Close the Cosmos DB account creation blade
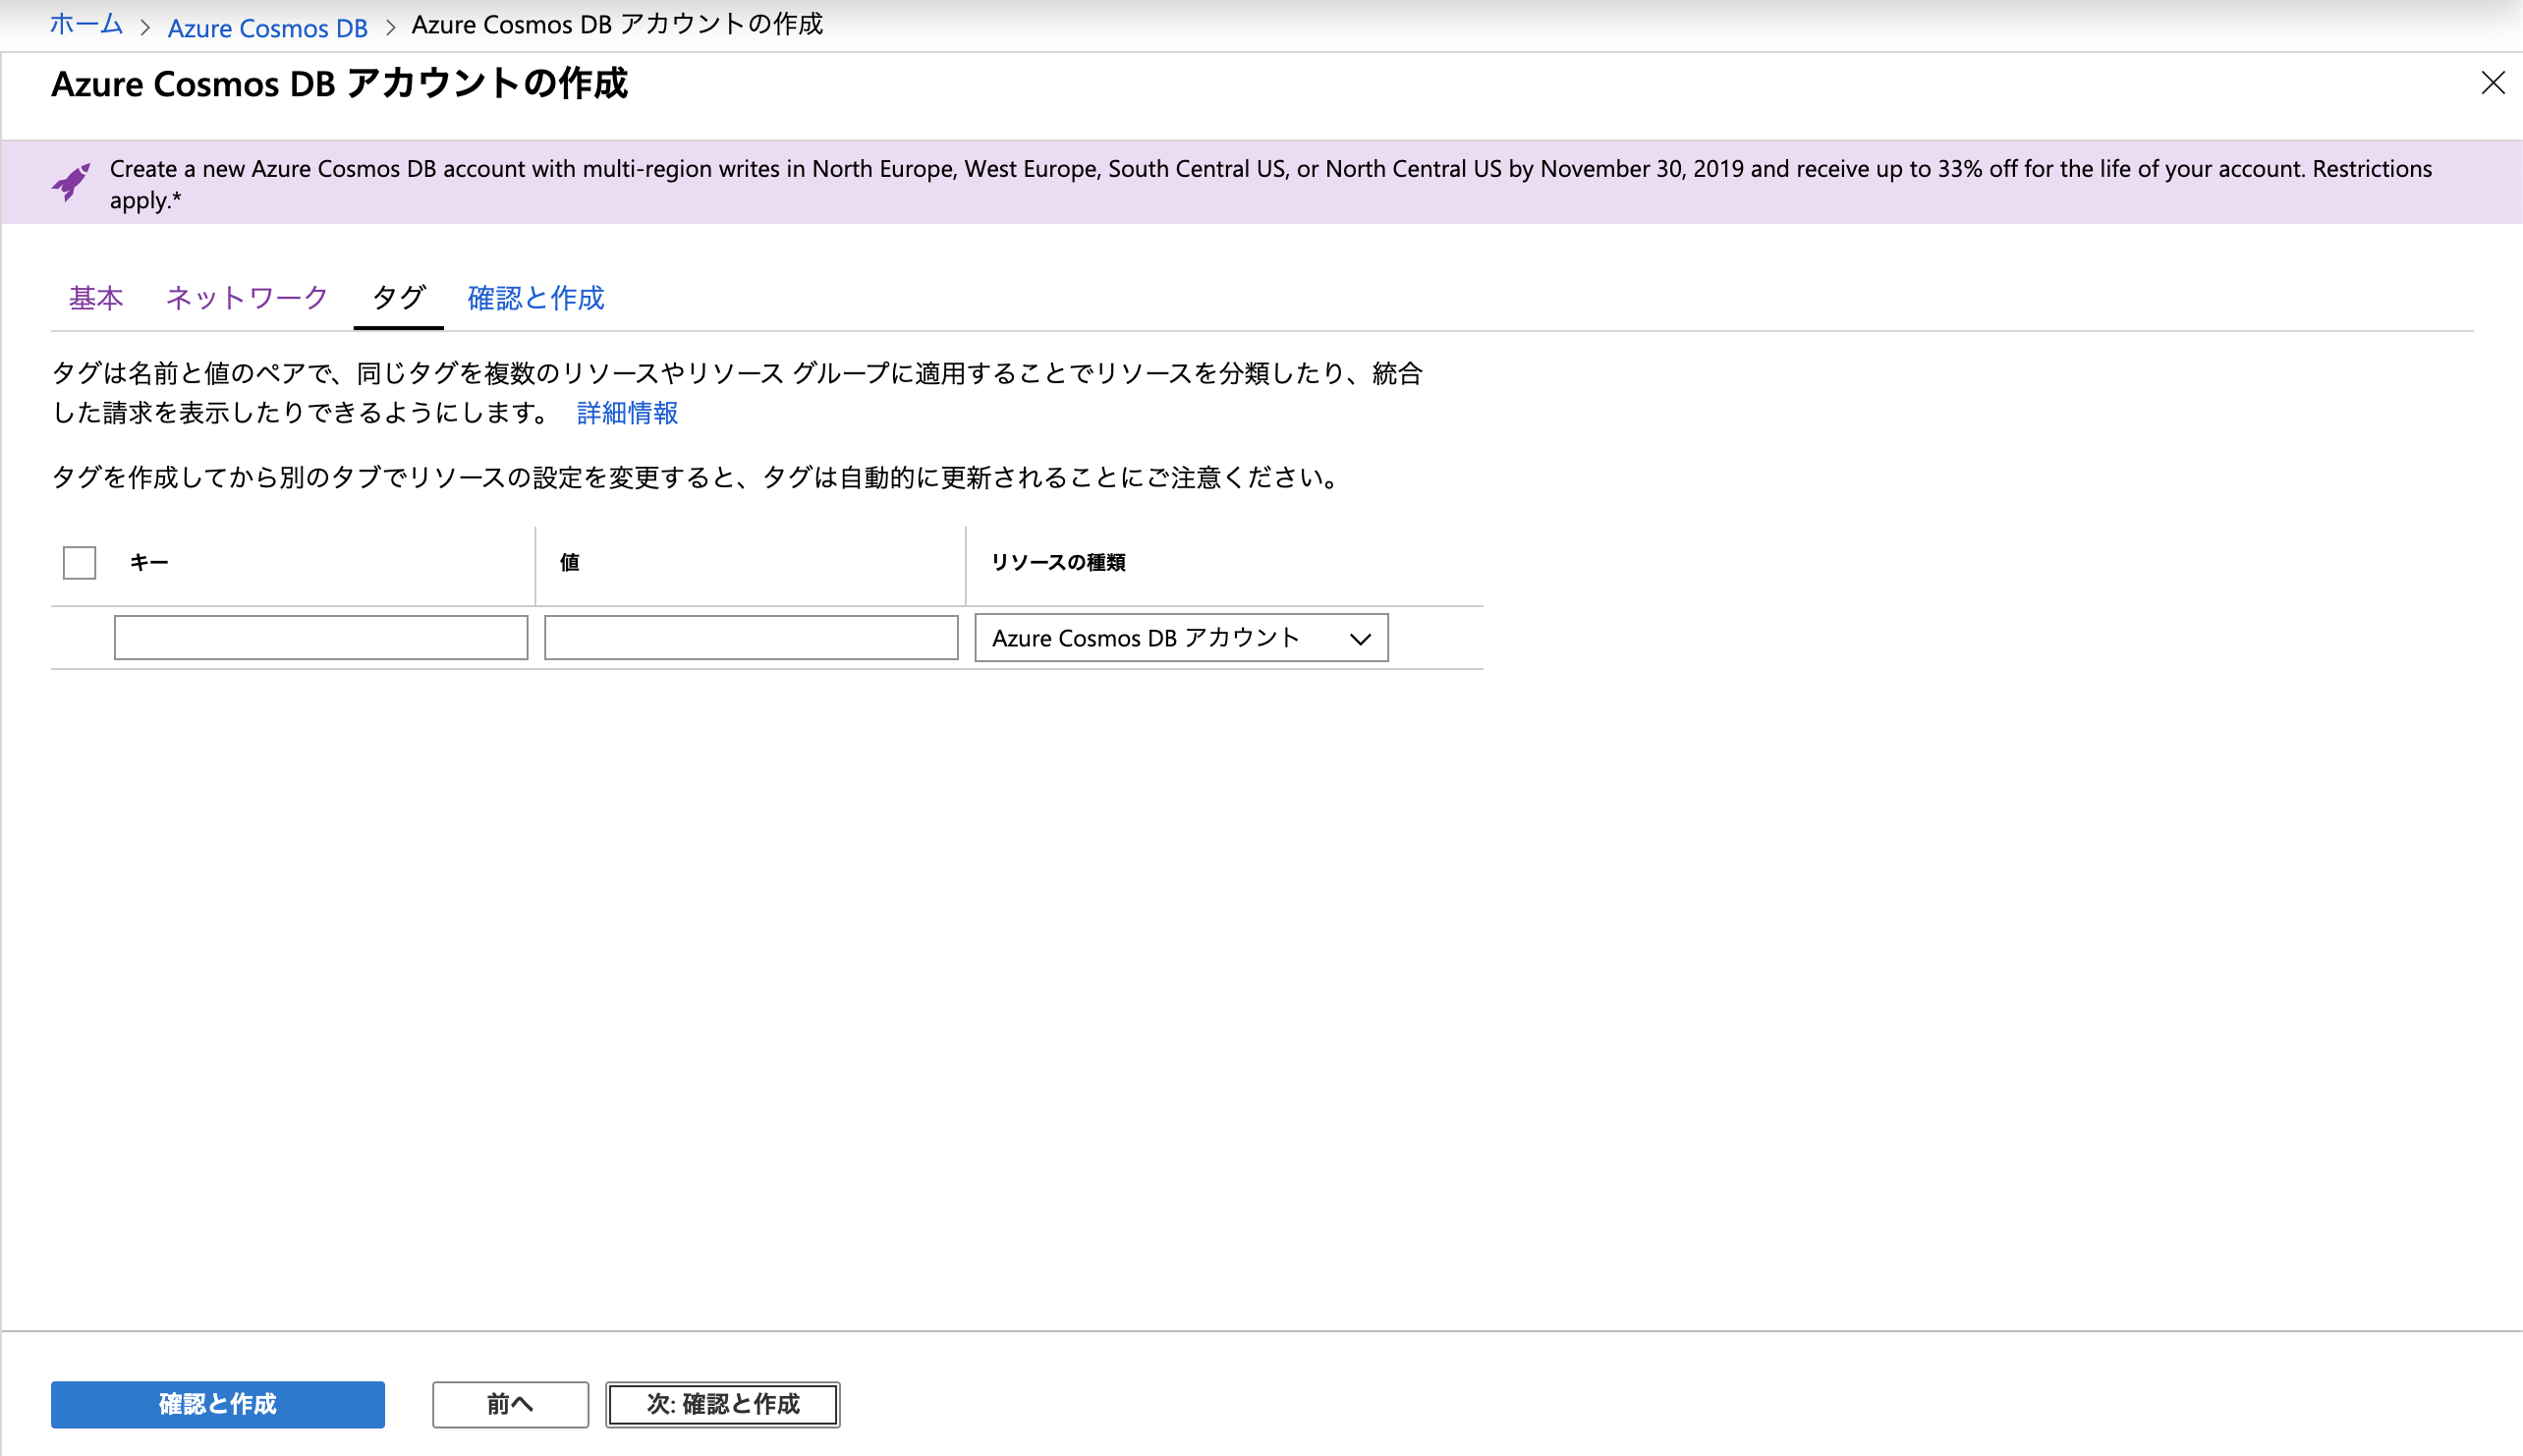 (2492, 83)
